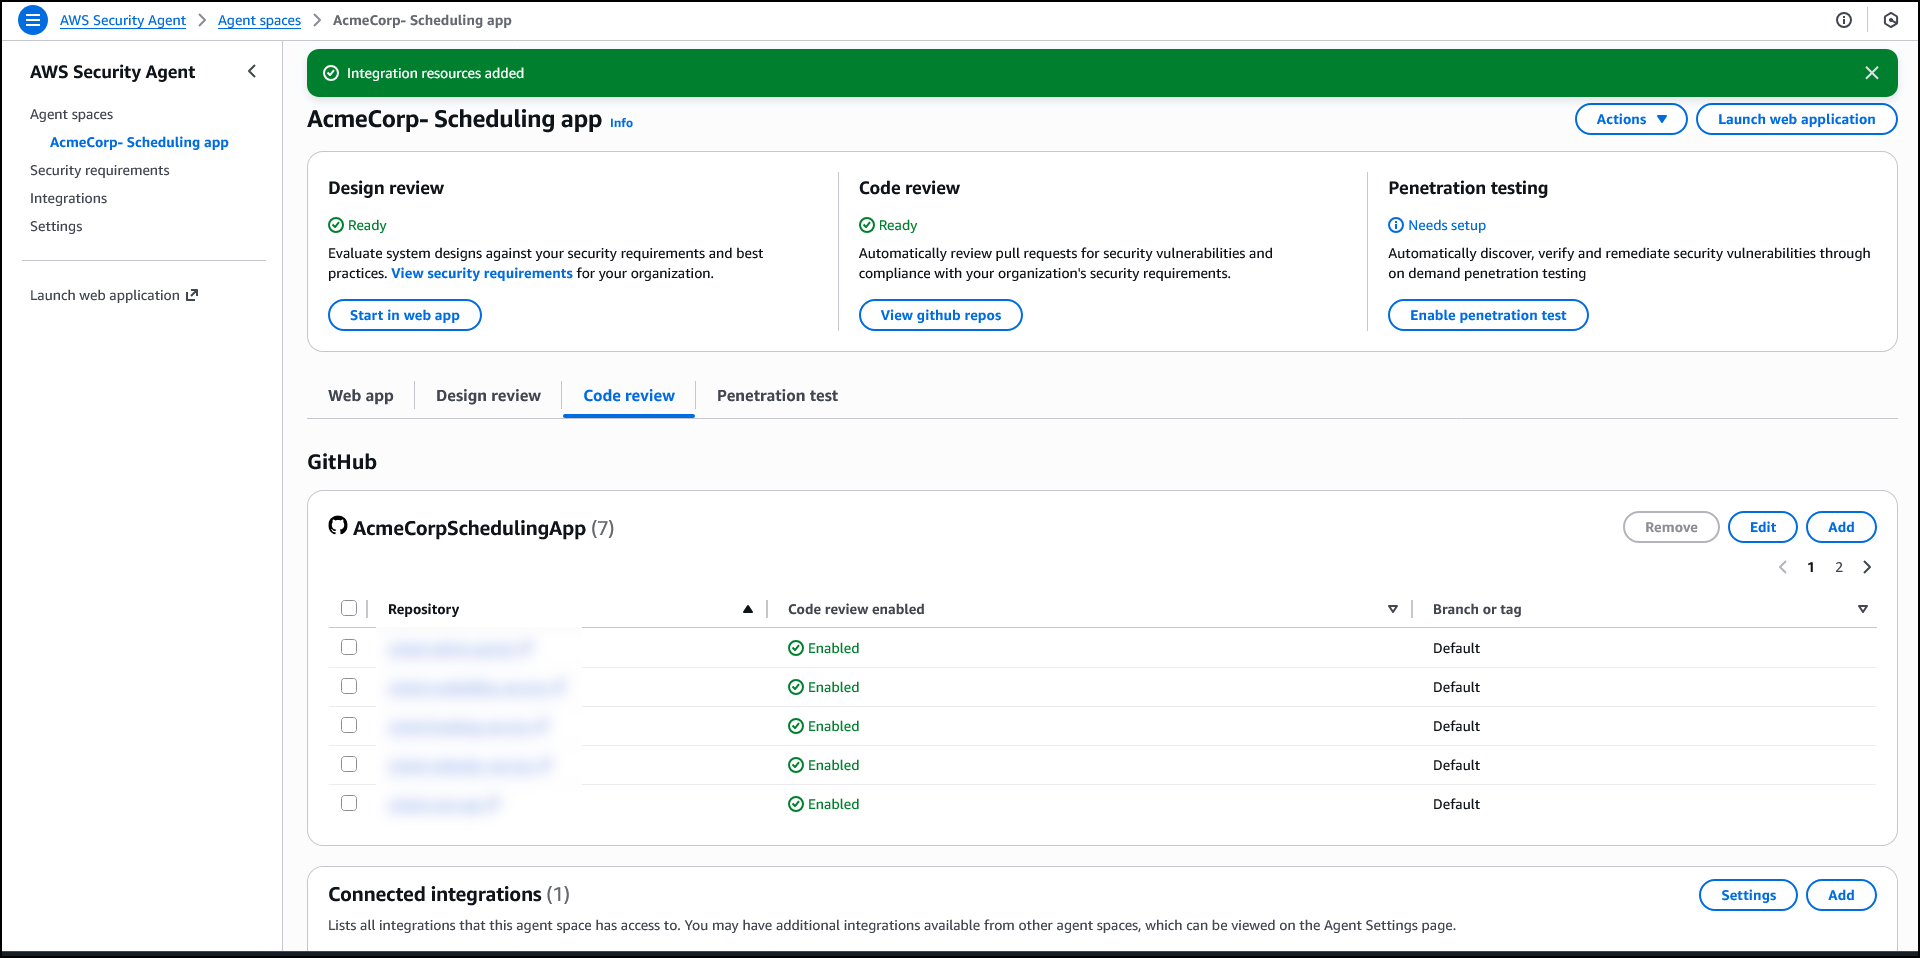Sort ascending by Repository column arrow
The width and height of the screenshot is (1920, 958).
747,609
